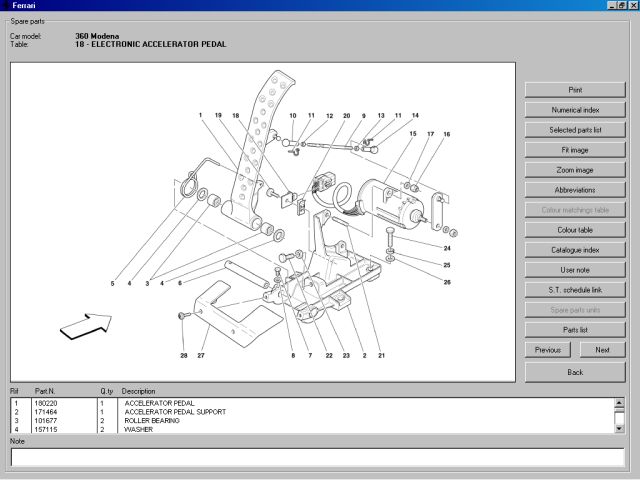Viewport: 640px width, 480px height.
Task: Click the Q.ty column header
Action: tap(107, 391)
